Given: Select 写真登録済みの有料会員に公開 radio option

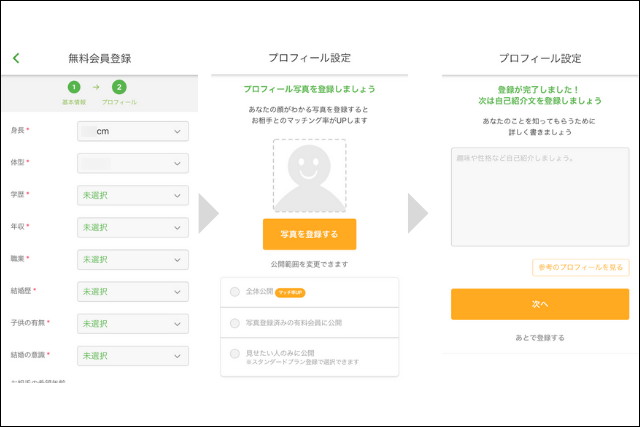Looking at the screenshot, I should (235, 323).
